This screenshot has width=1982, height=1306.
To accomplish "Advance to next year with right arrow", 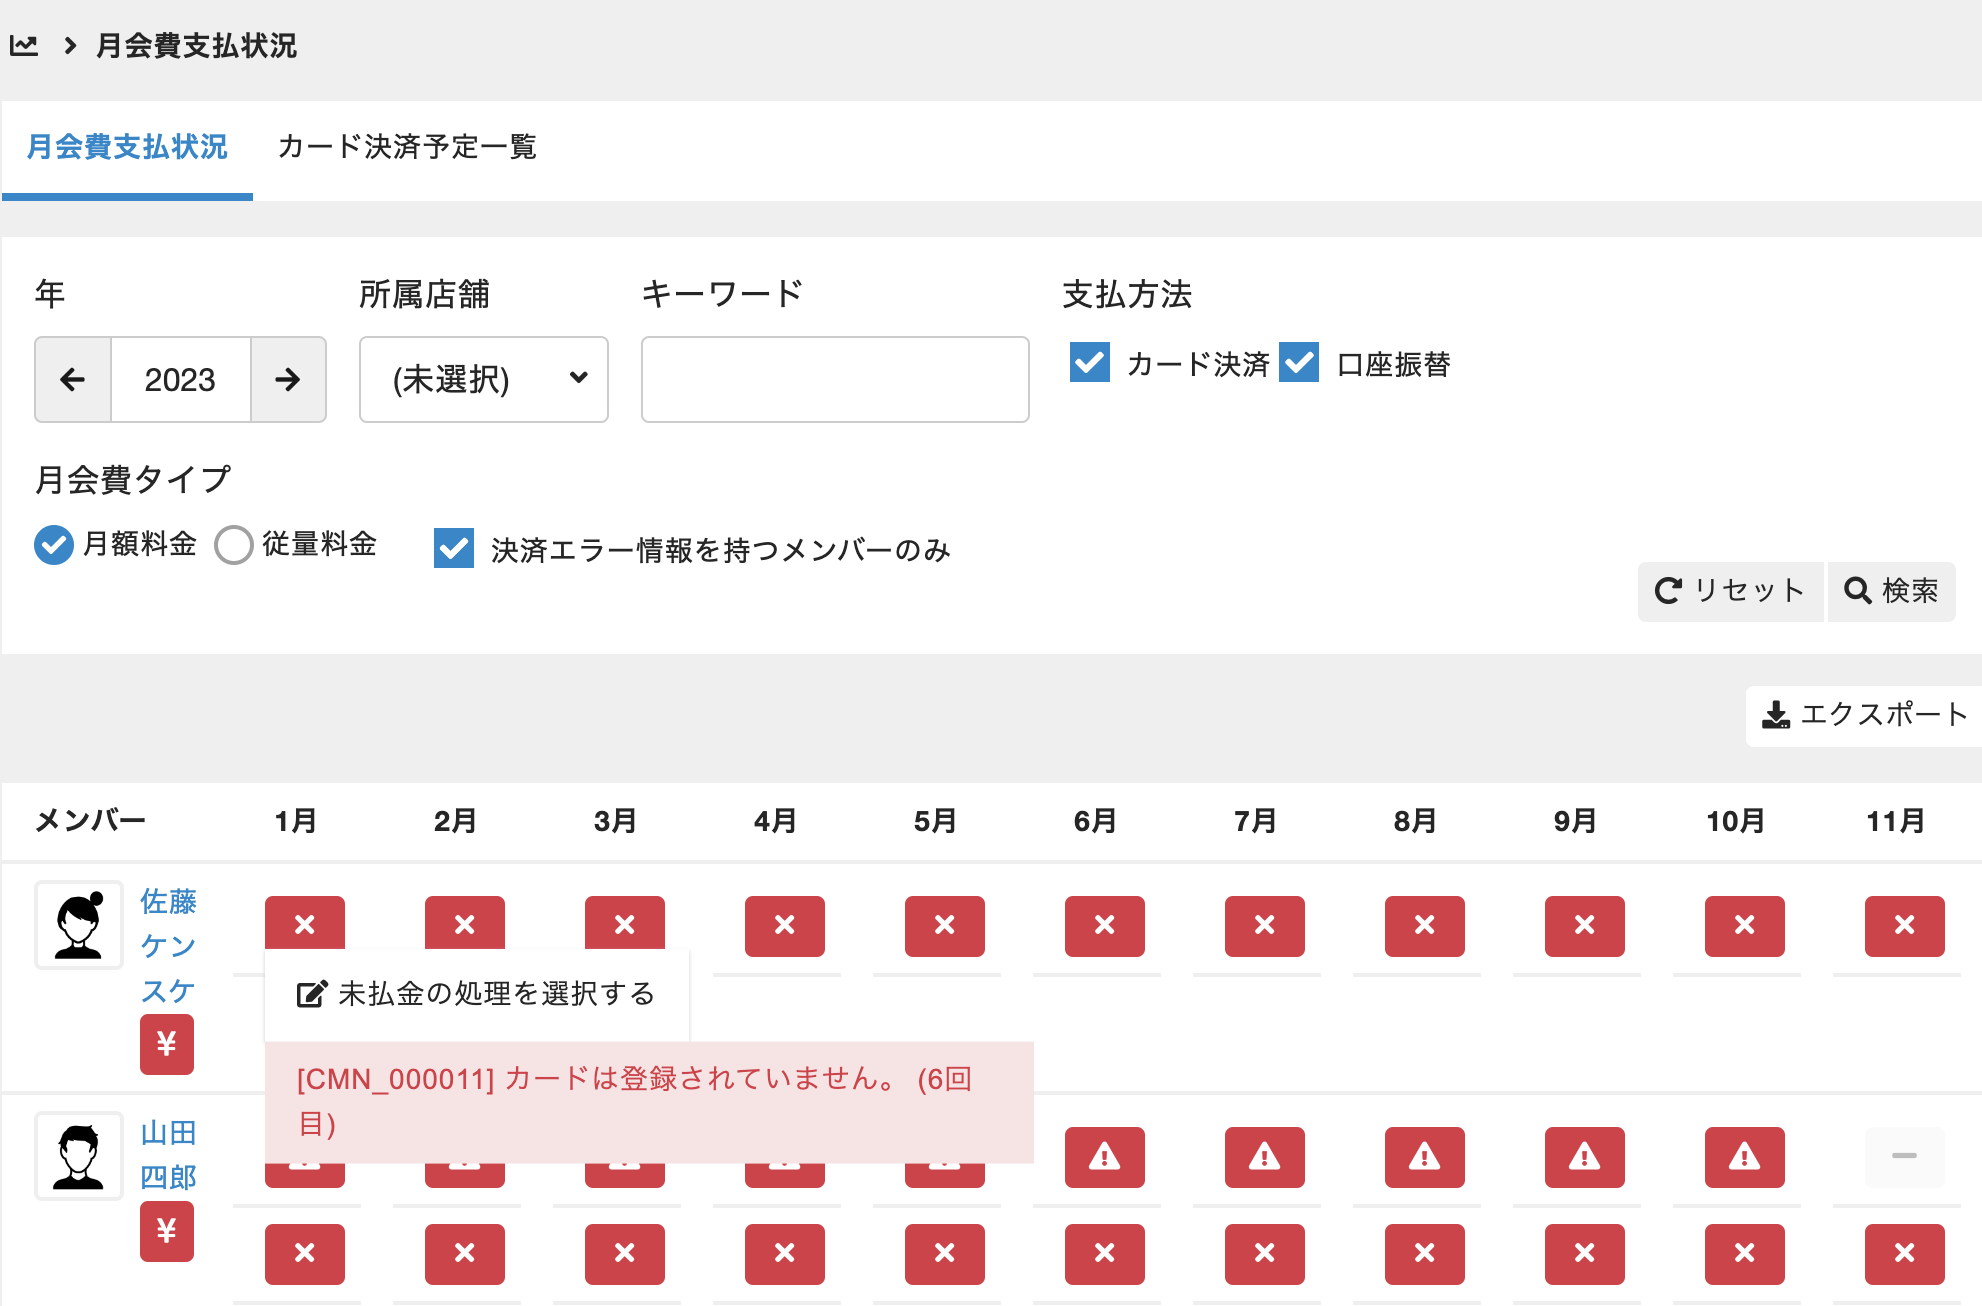I will (x=288, y=380).
